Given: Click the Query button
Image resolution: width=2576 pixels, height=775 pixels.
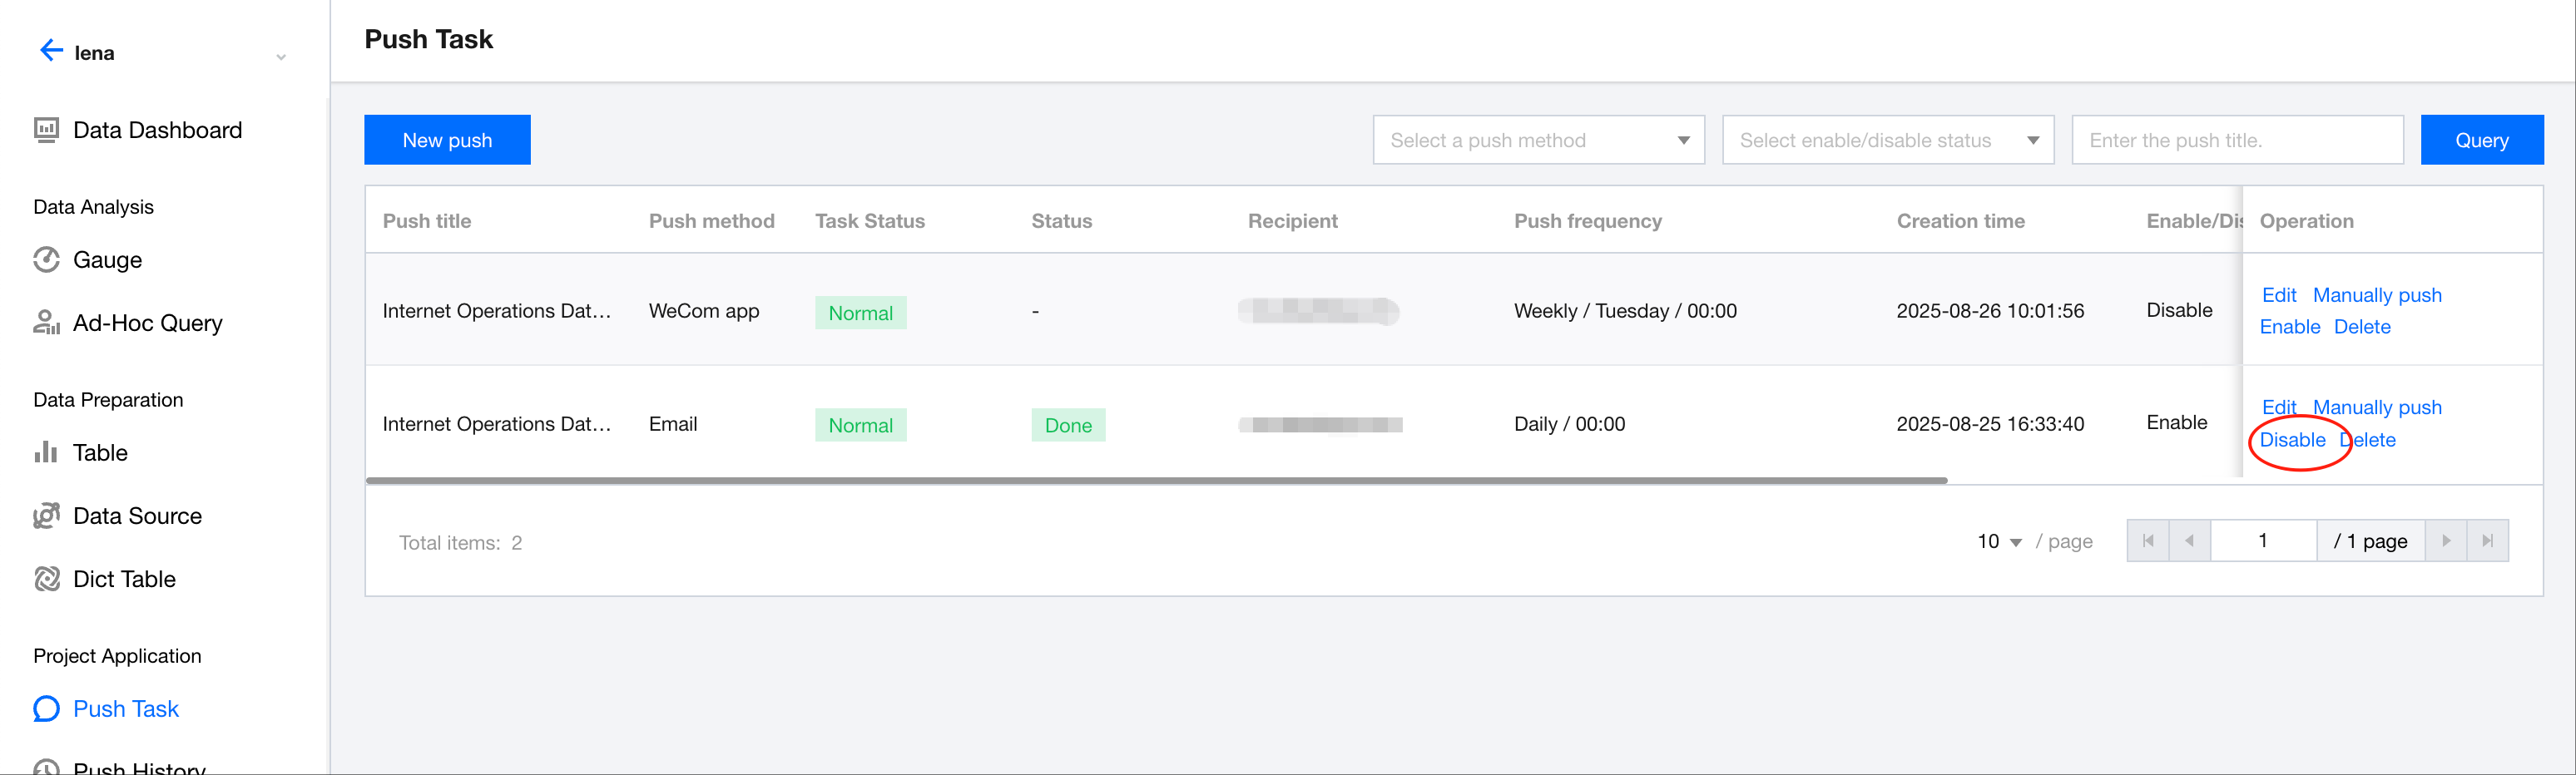Looking at the screenshot, I should pyautogui.click(x=2481, y=140).
